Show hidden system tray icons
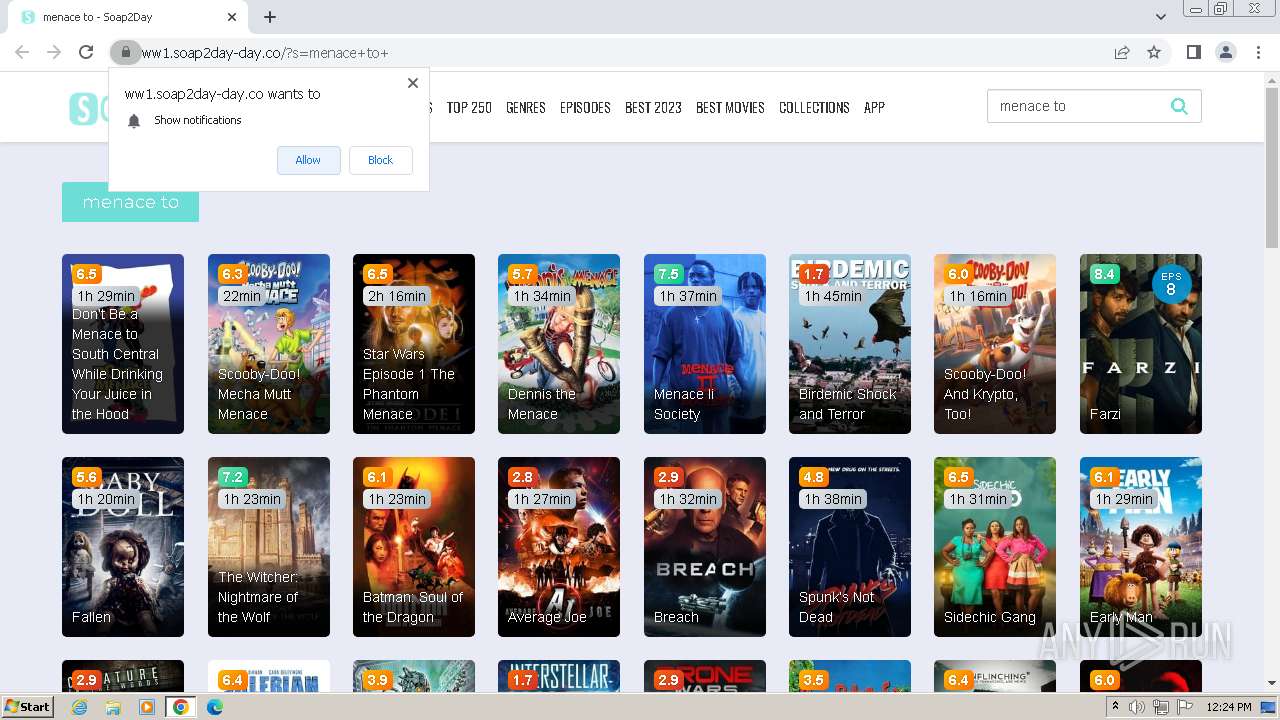Image resolution: width=1280 pixels, height=720 pixels. tap(1115, 707)
